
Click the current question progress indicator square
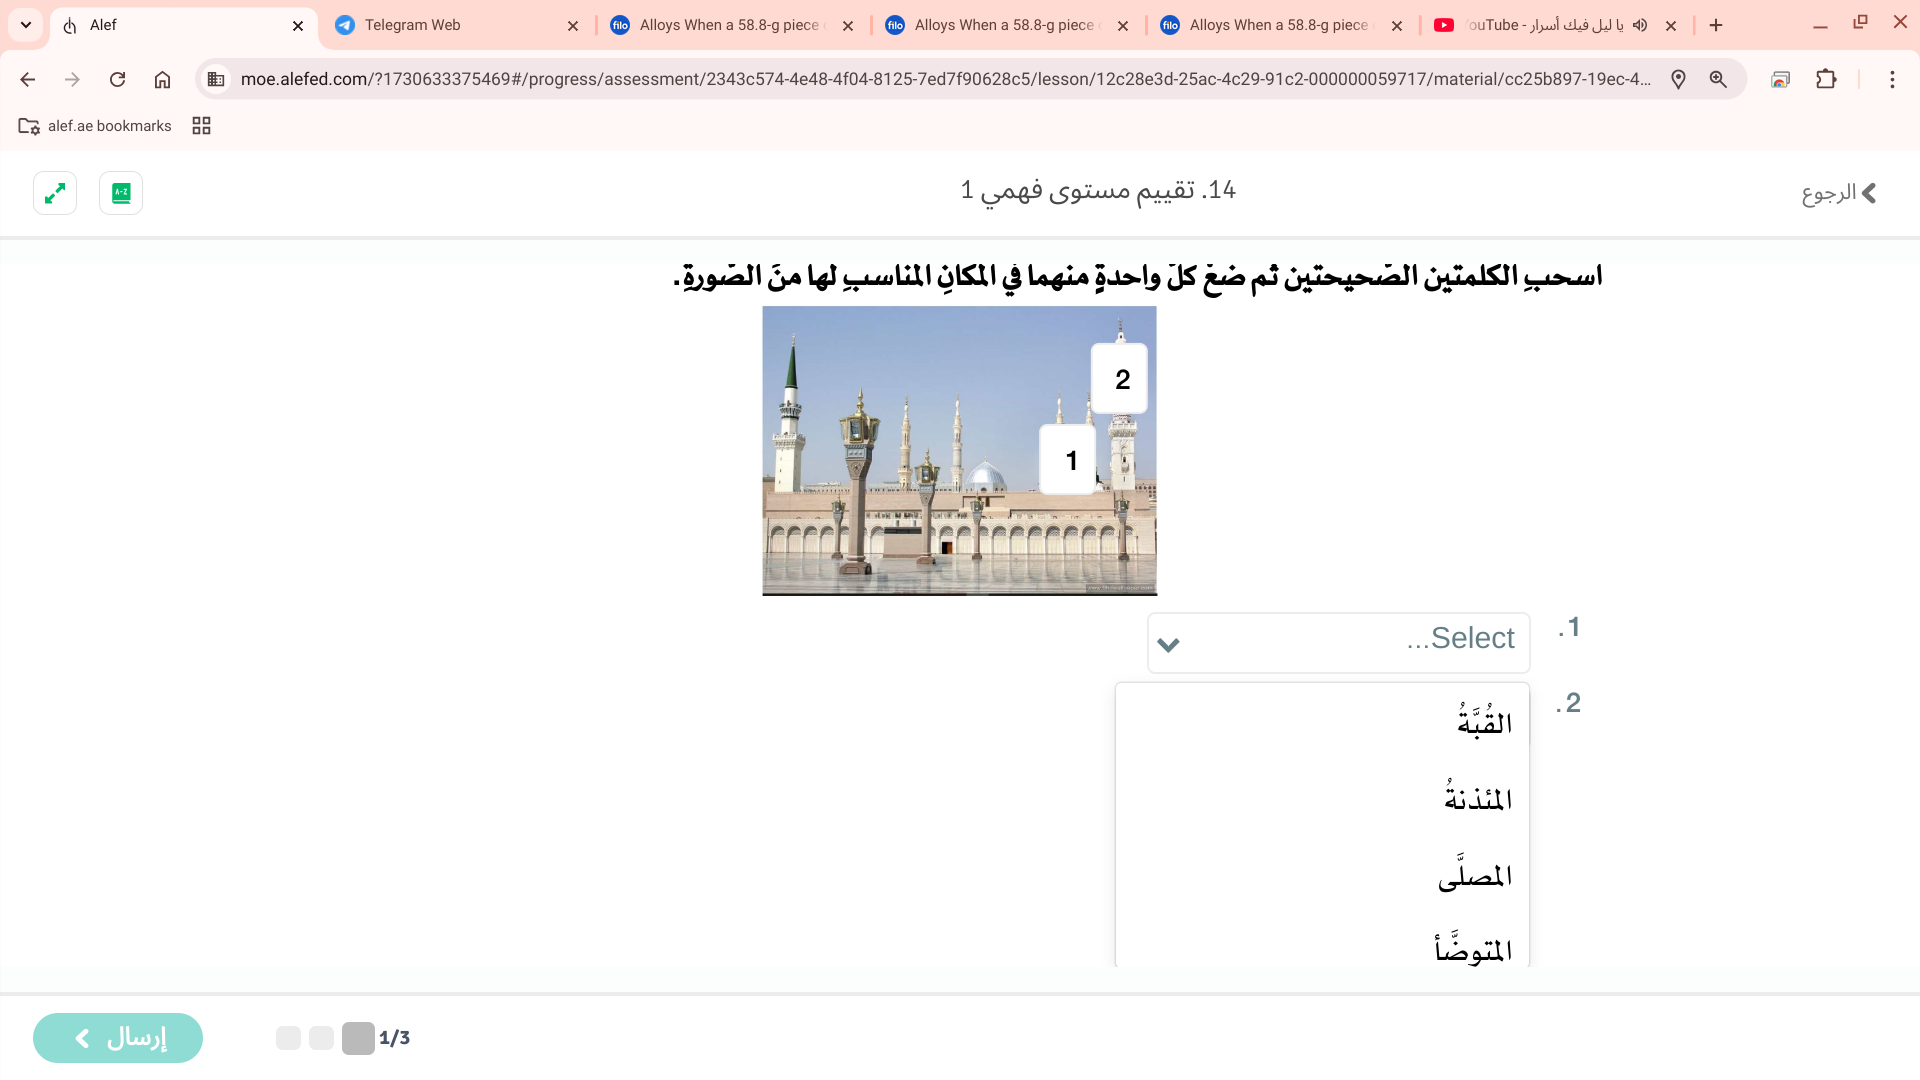coord(358,1038)
